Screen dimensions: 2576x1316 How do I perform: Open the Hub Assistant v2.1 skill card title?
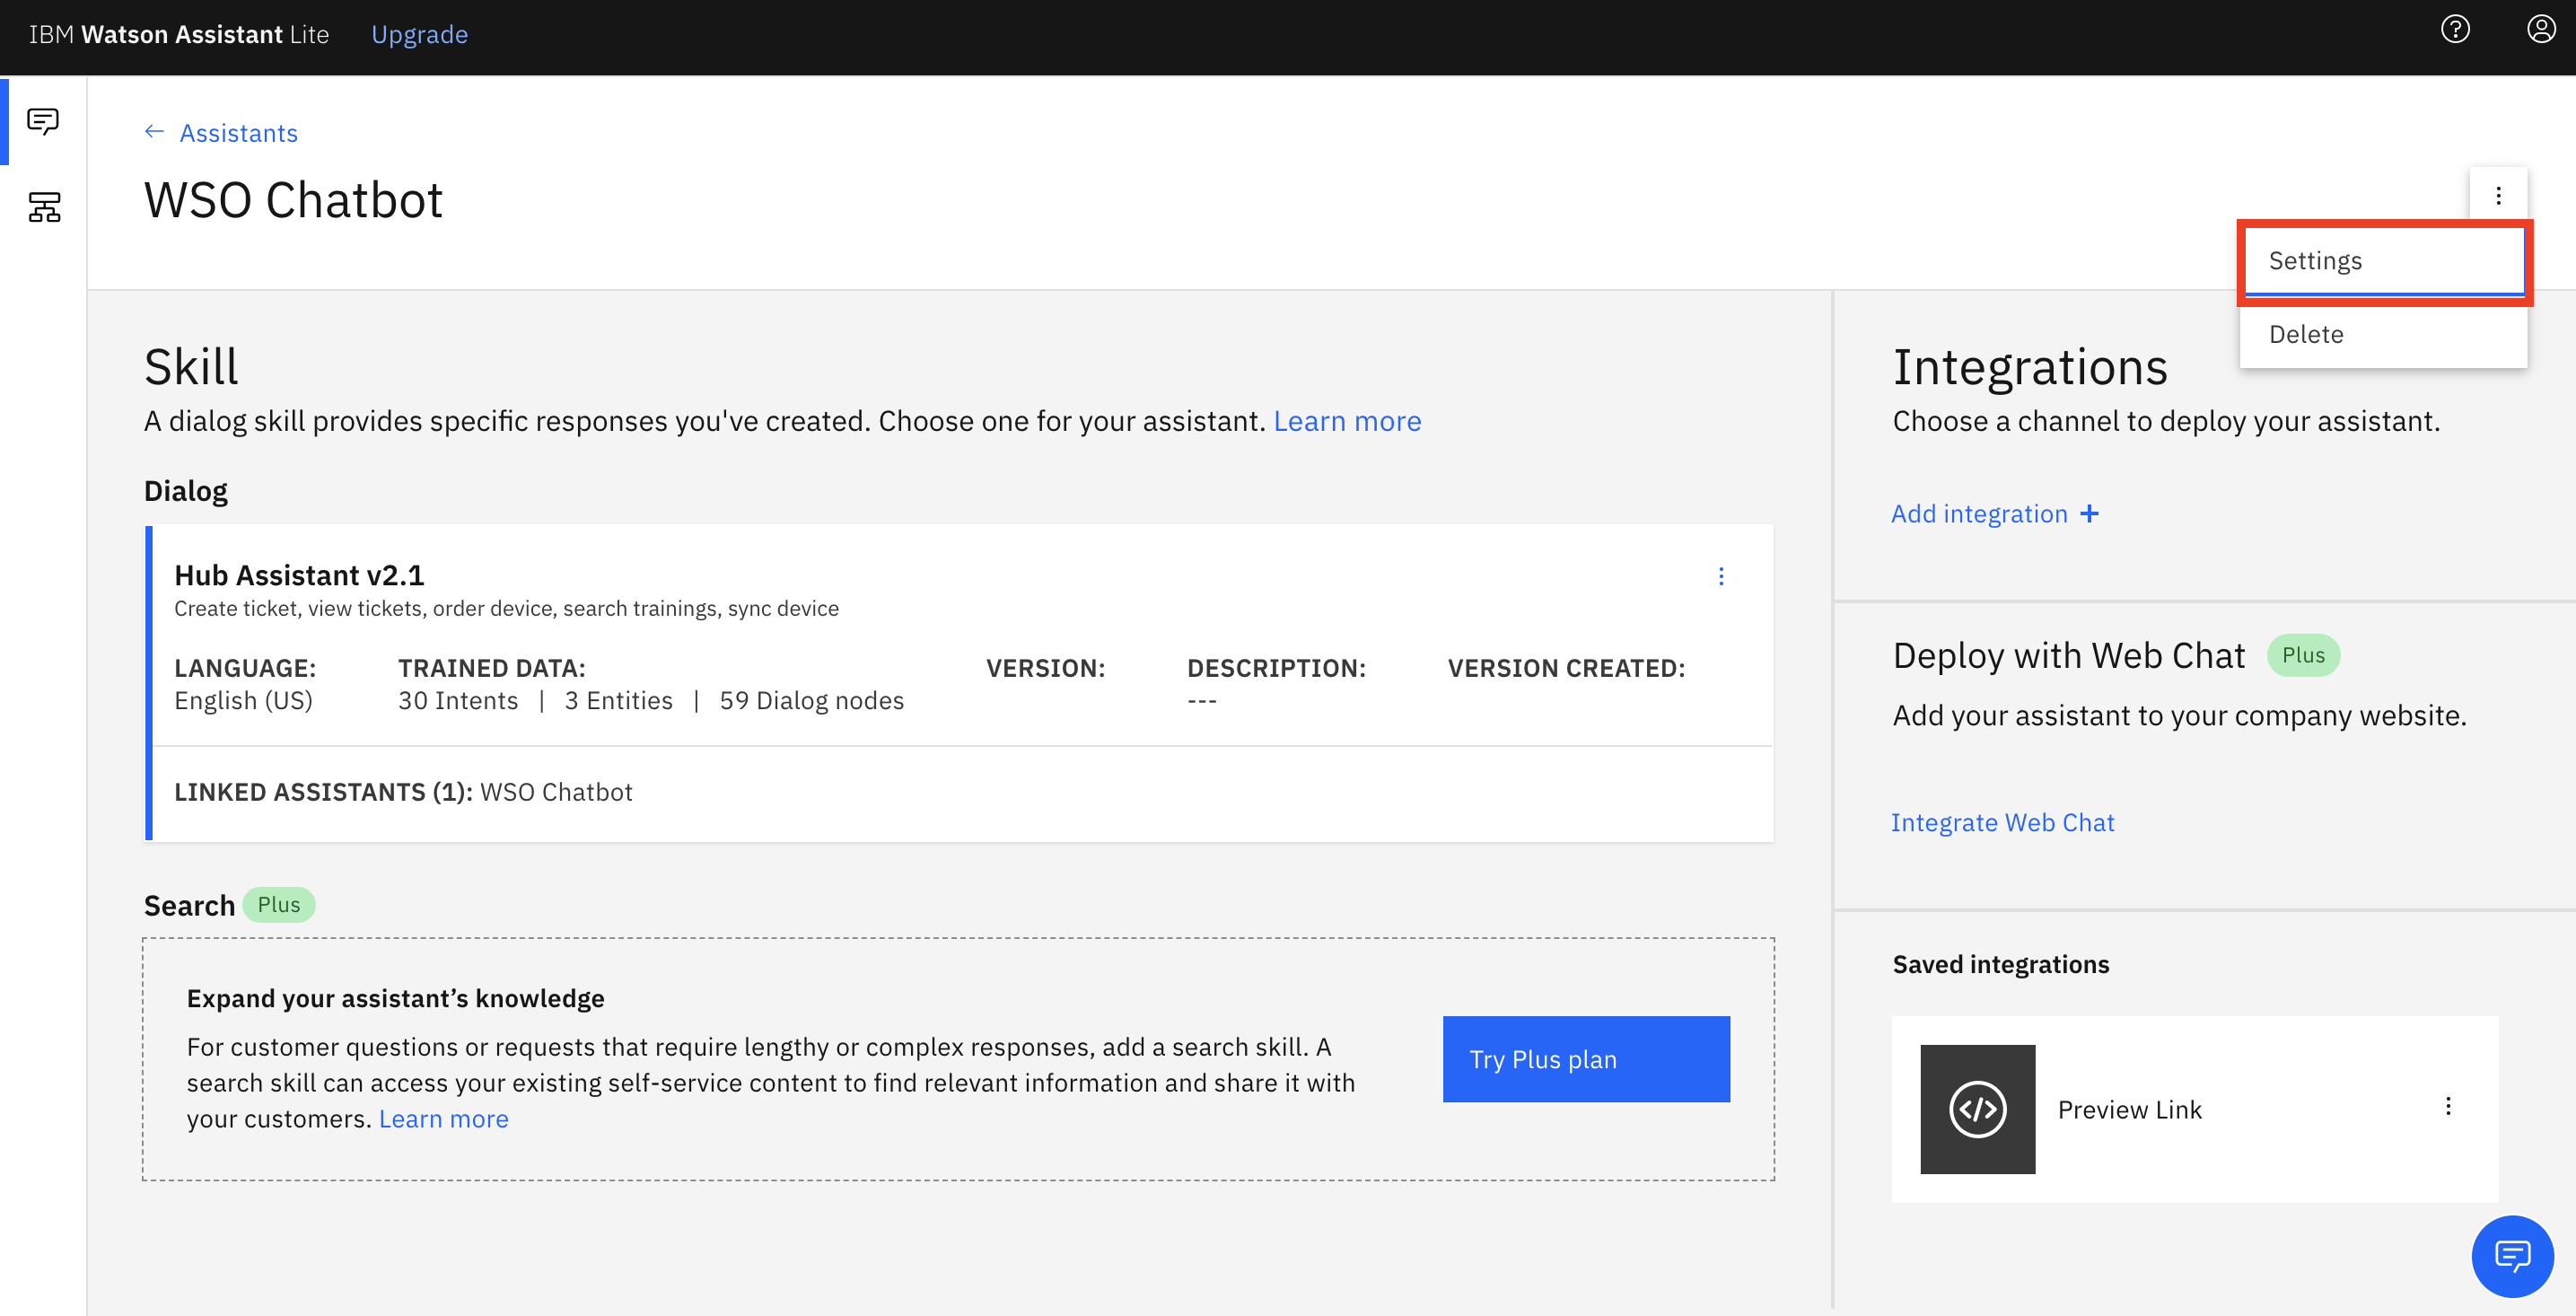pyautogui.click(x=299, y=575)
